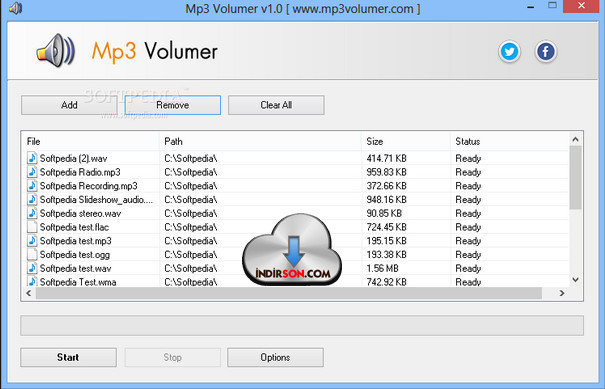Viewport: 605px width, 389px height.
Task: Sort list by Size column header
Action: pyautogui.click(x=406, y=141)
